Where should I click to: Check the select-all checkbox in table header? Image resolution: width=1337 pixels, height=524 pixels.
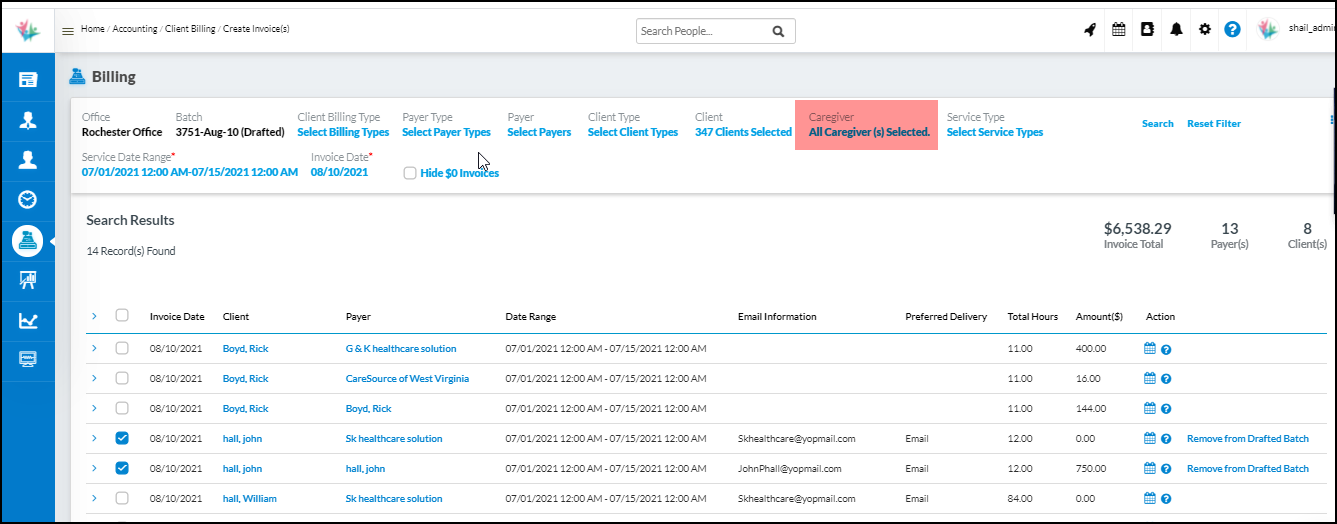point(122,316)
